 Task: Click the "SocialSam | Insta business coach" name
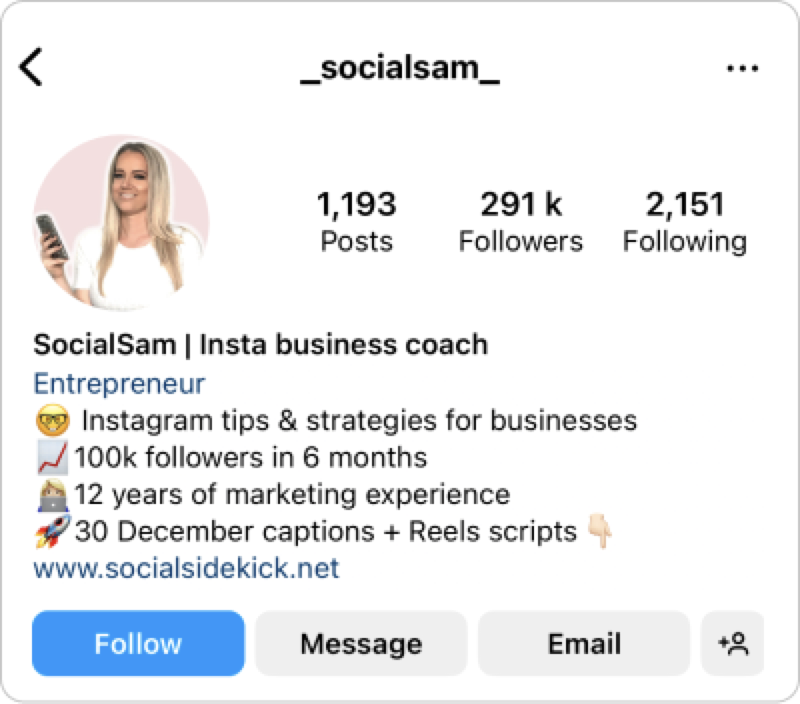(x=260, y=346)
